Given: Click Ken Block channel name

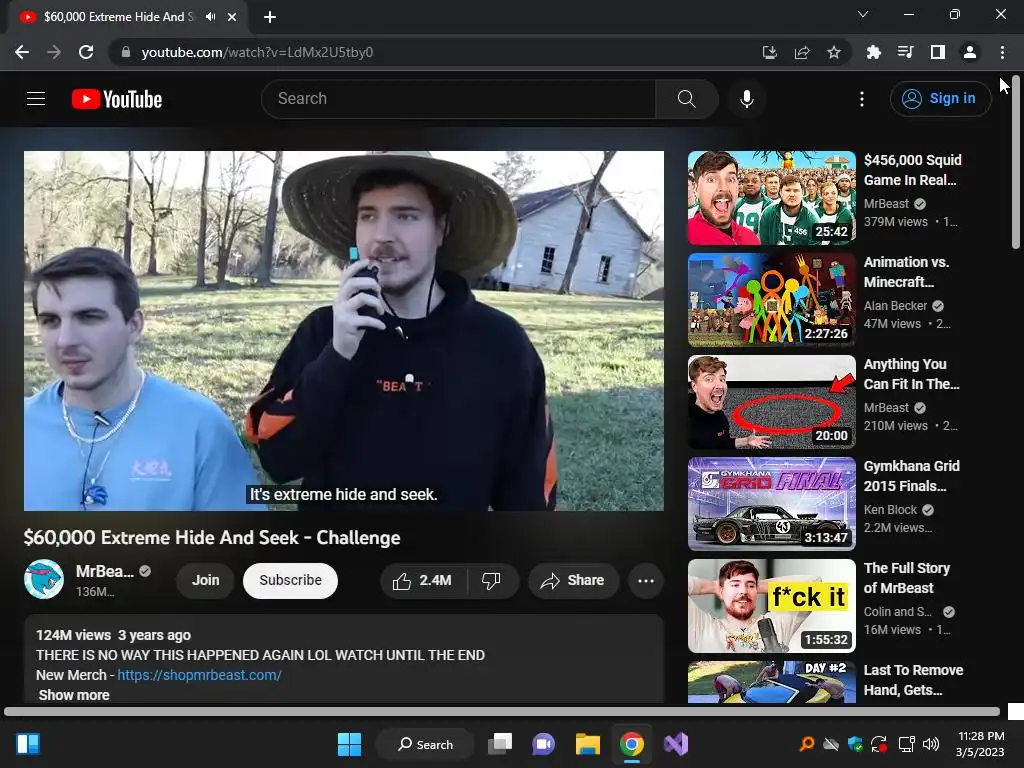Looking at the screenshot, I should click(x=890, y=509).
